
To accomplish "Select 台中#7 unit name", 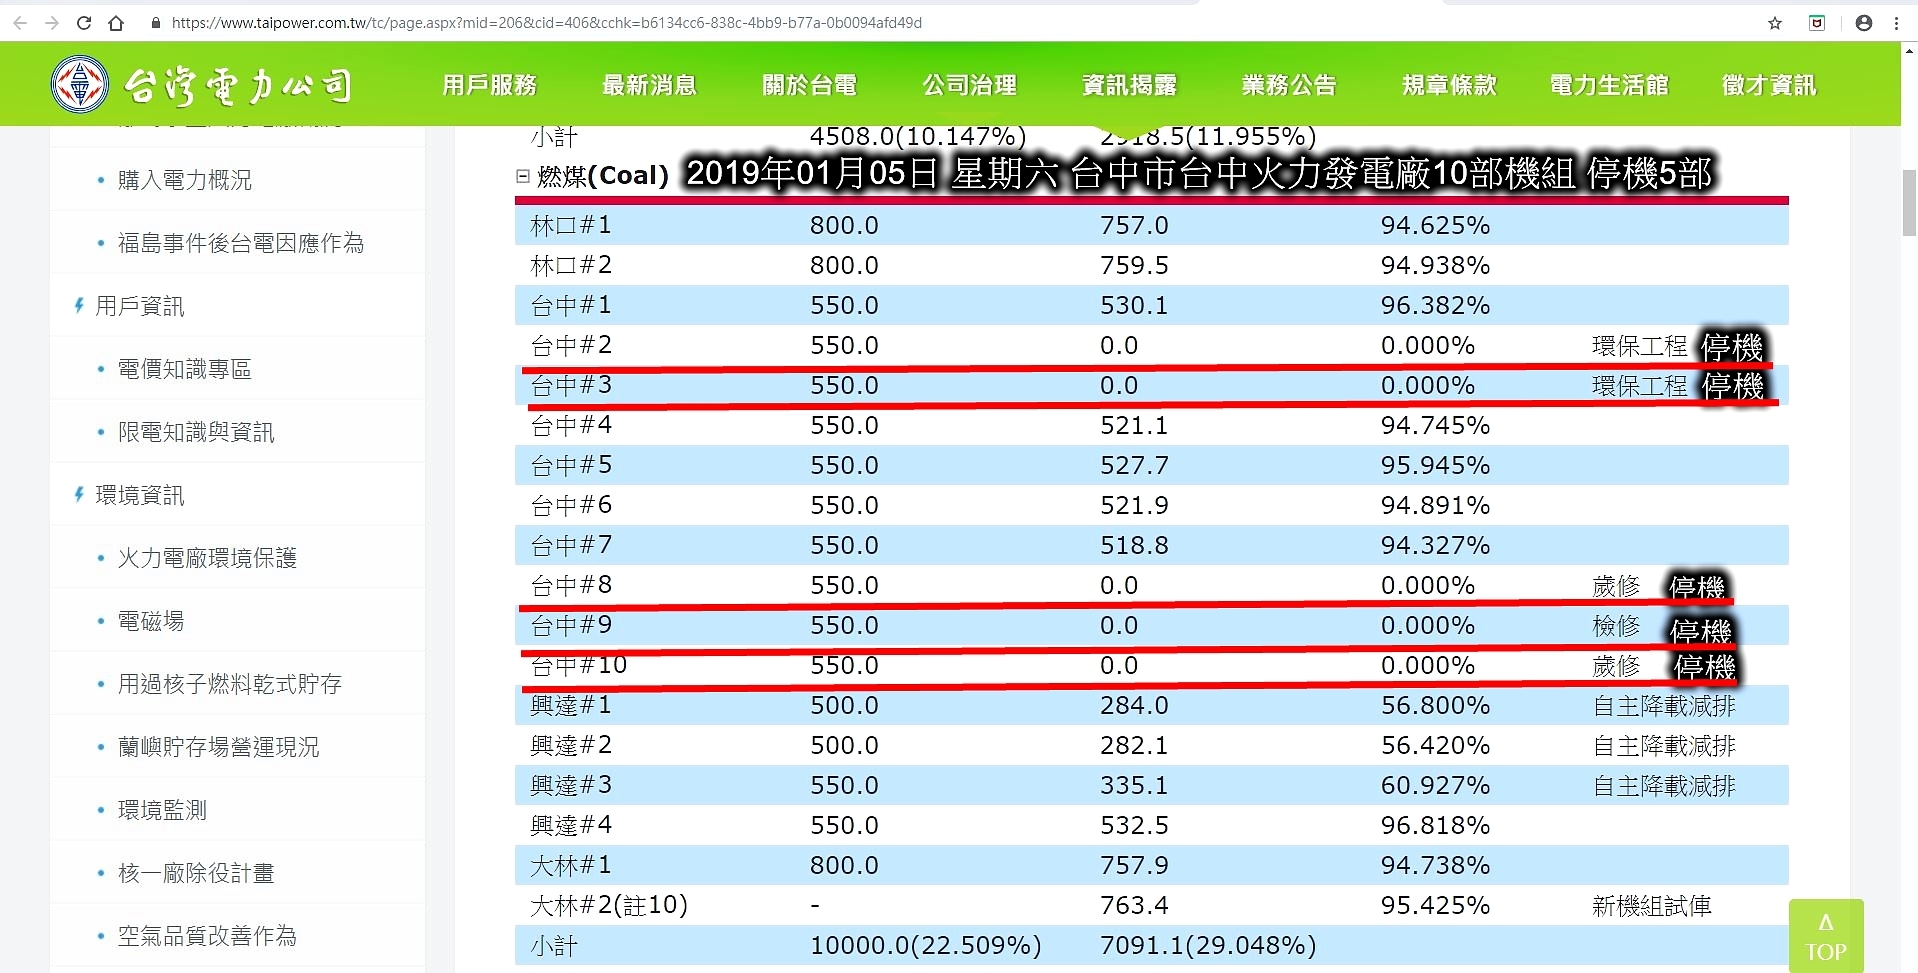I will 571,545.
